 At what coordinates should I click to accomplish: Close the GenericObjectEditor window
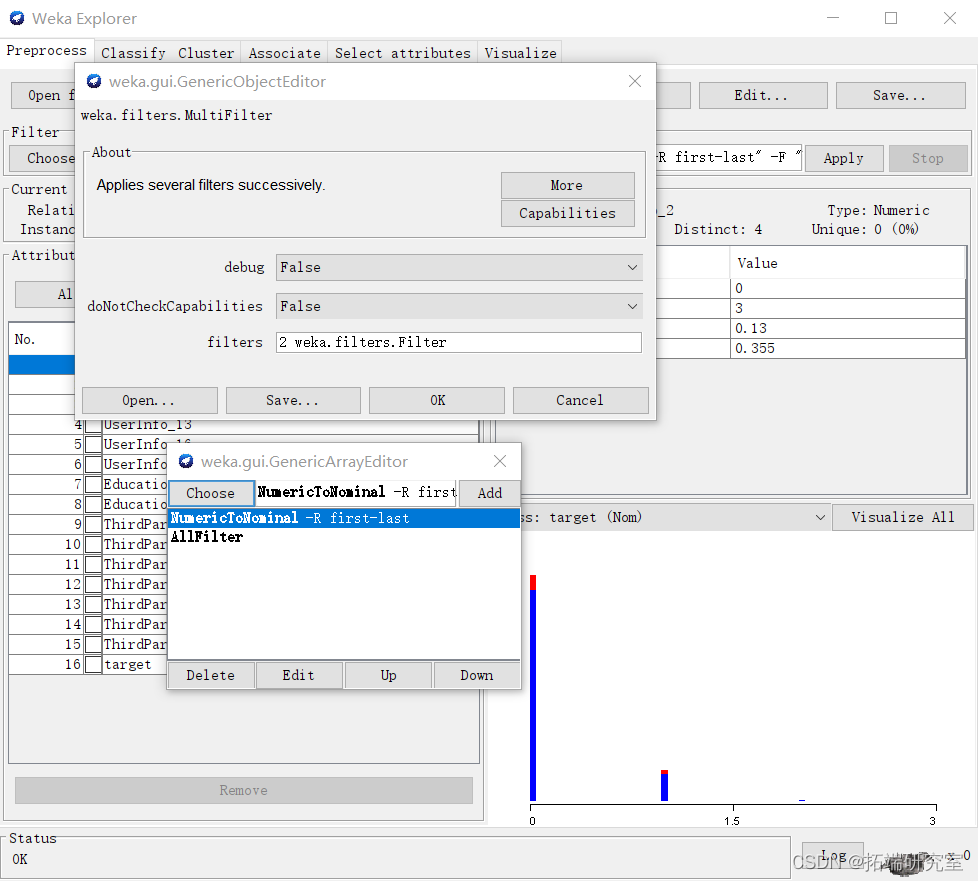coord(635,82)
